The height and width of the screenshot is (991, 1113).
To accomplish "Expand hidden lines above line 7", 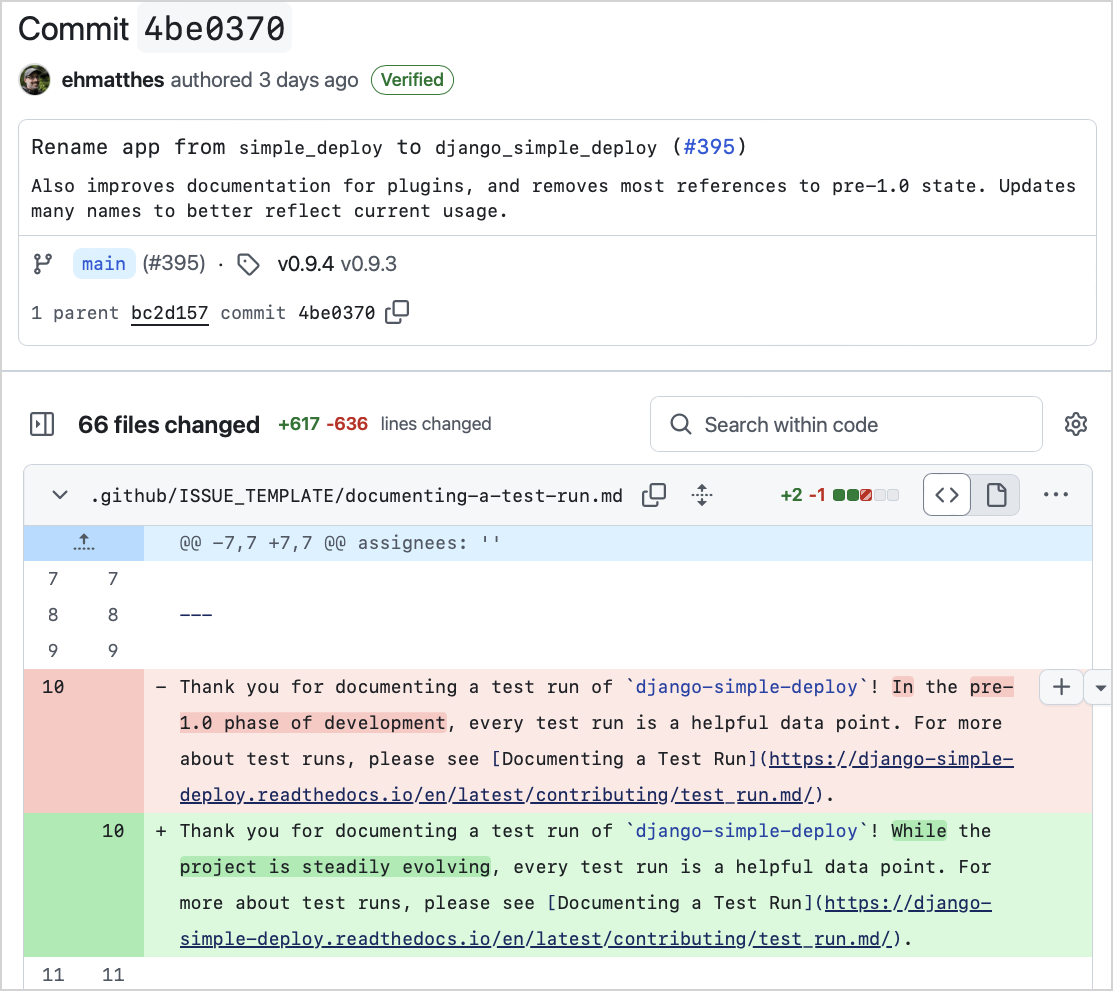I will [84, 543].
